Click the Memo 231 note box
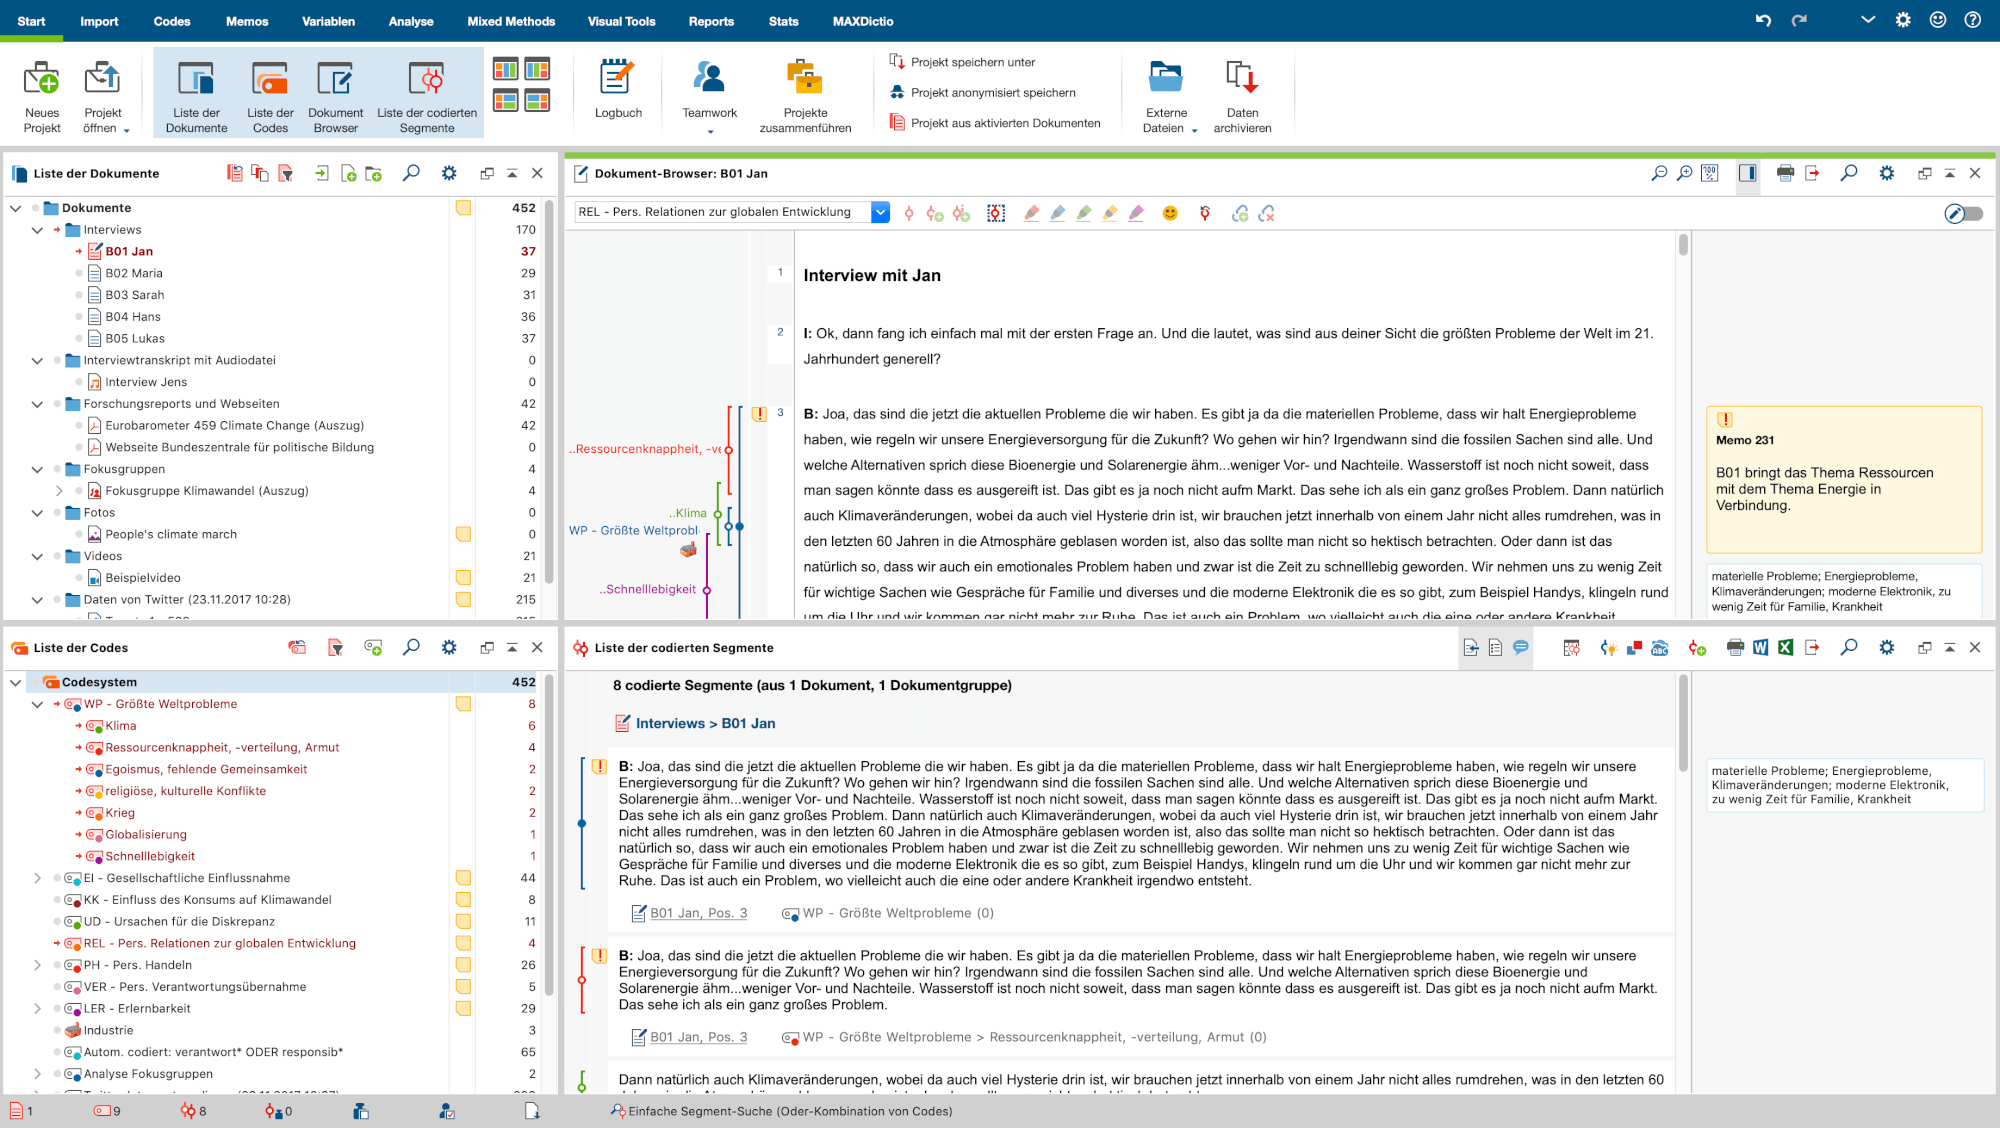Screen dimensions: 2000x1128 (1844, 479)
